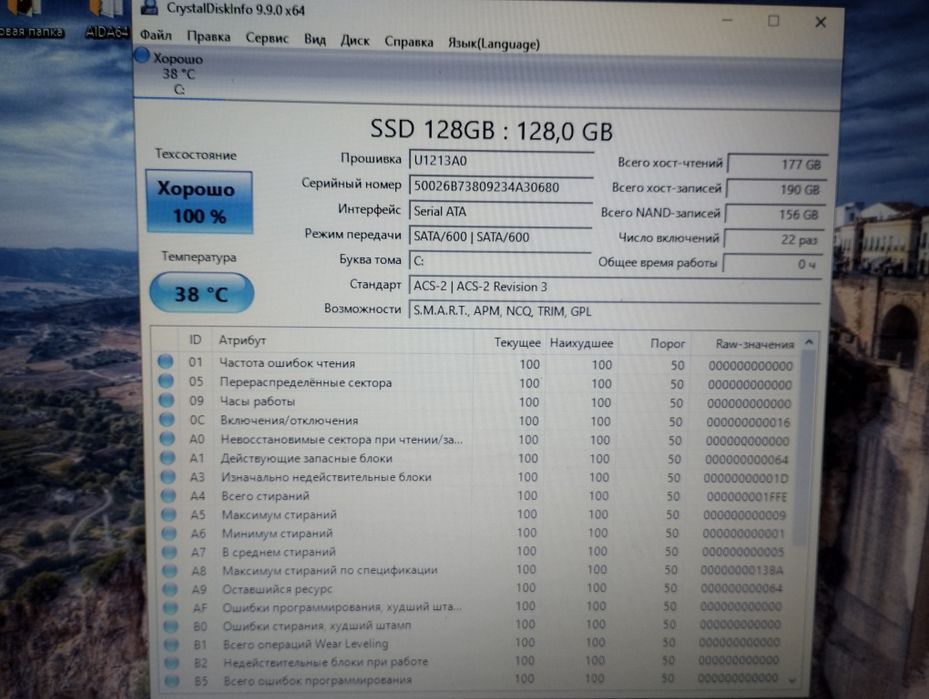Screen dimensions: 929x699
Task: Click the drive letter field C:
Action: [499, 261]
